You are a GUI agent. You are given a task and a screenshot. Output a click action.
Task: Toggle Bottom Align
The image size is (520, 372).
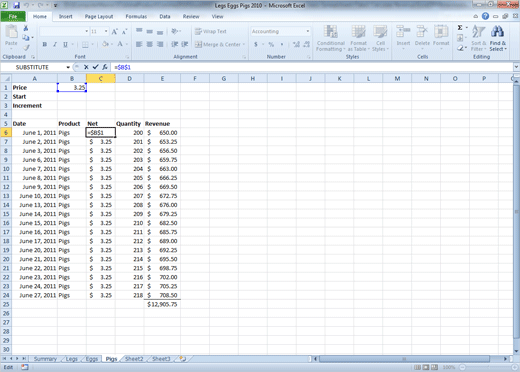tap(160, 31)
